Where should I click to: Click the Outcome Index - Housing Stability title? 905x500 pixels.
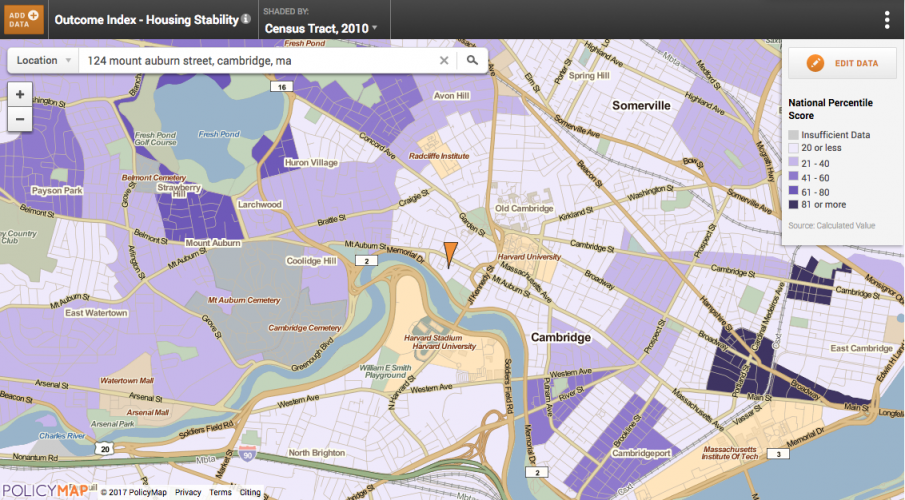pyautogui.click(x=146, y=20)
